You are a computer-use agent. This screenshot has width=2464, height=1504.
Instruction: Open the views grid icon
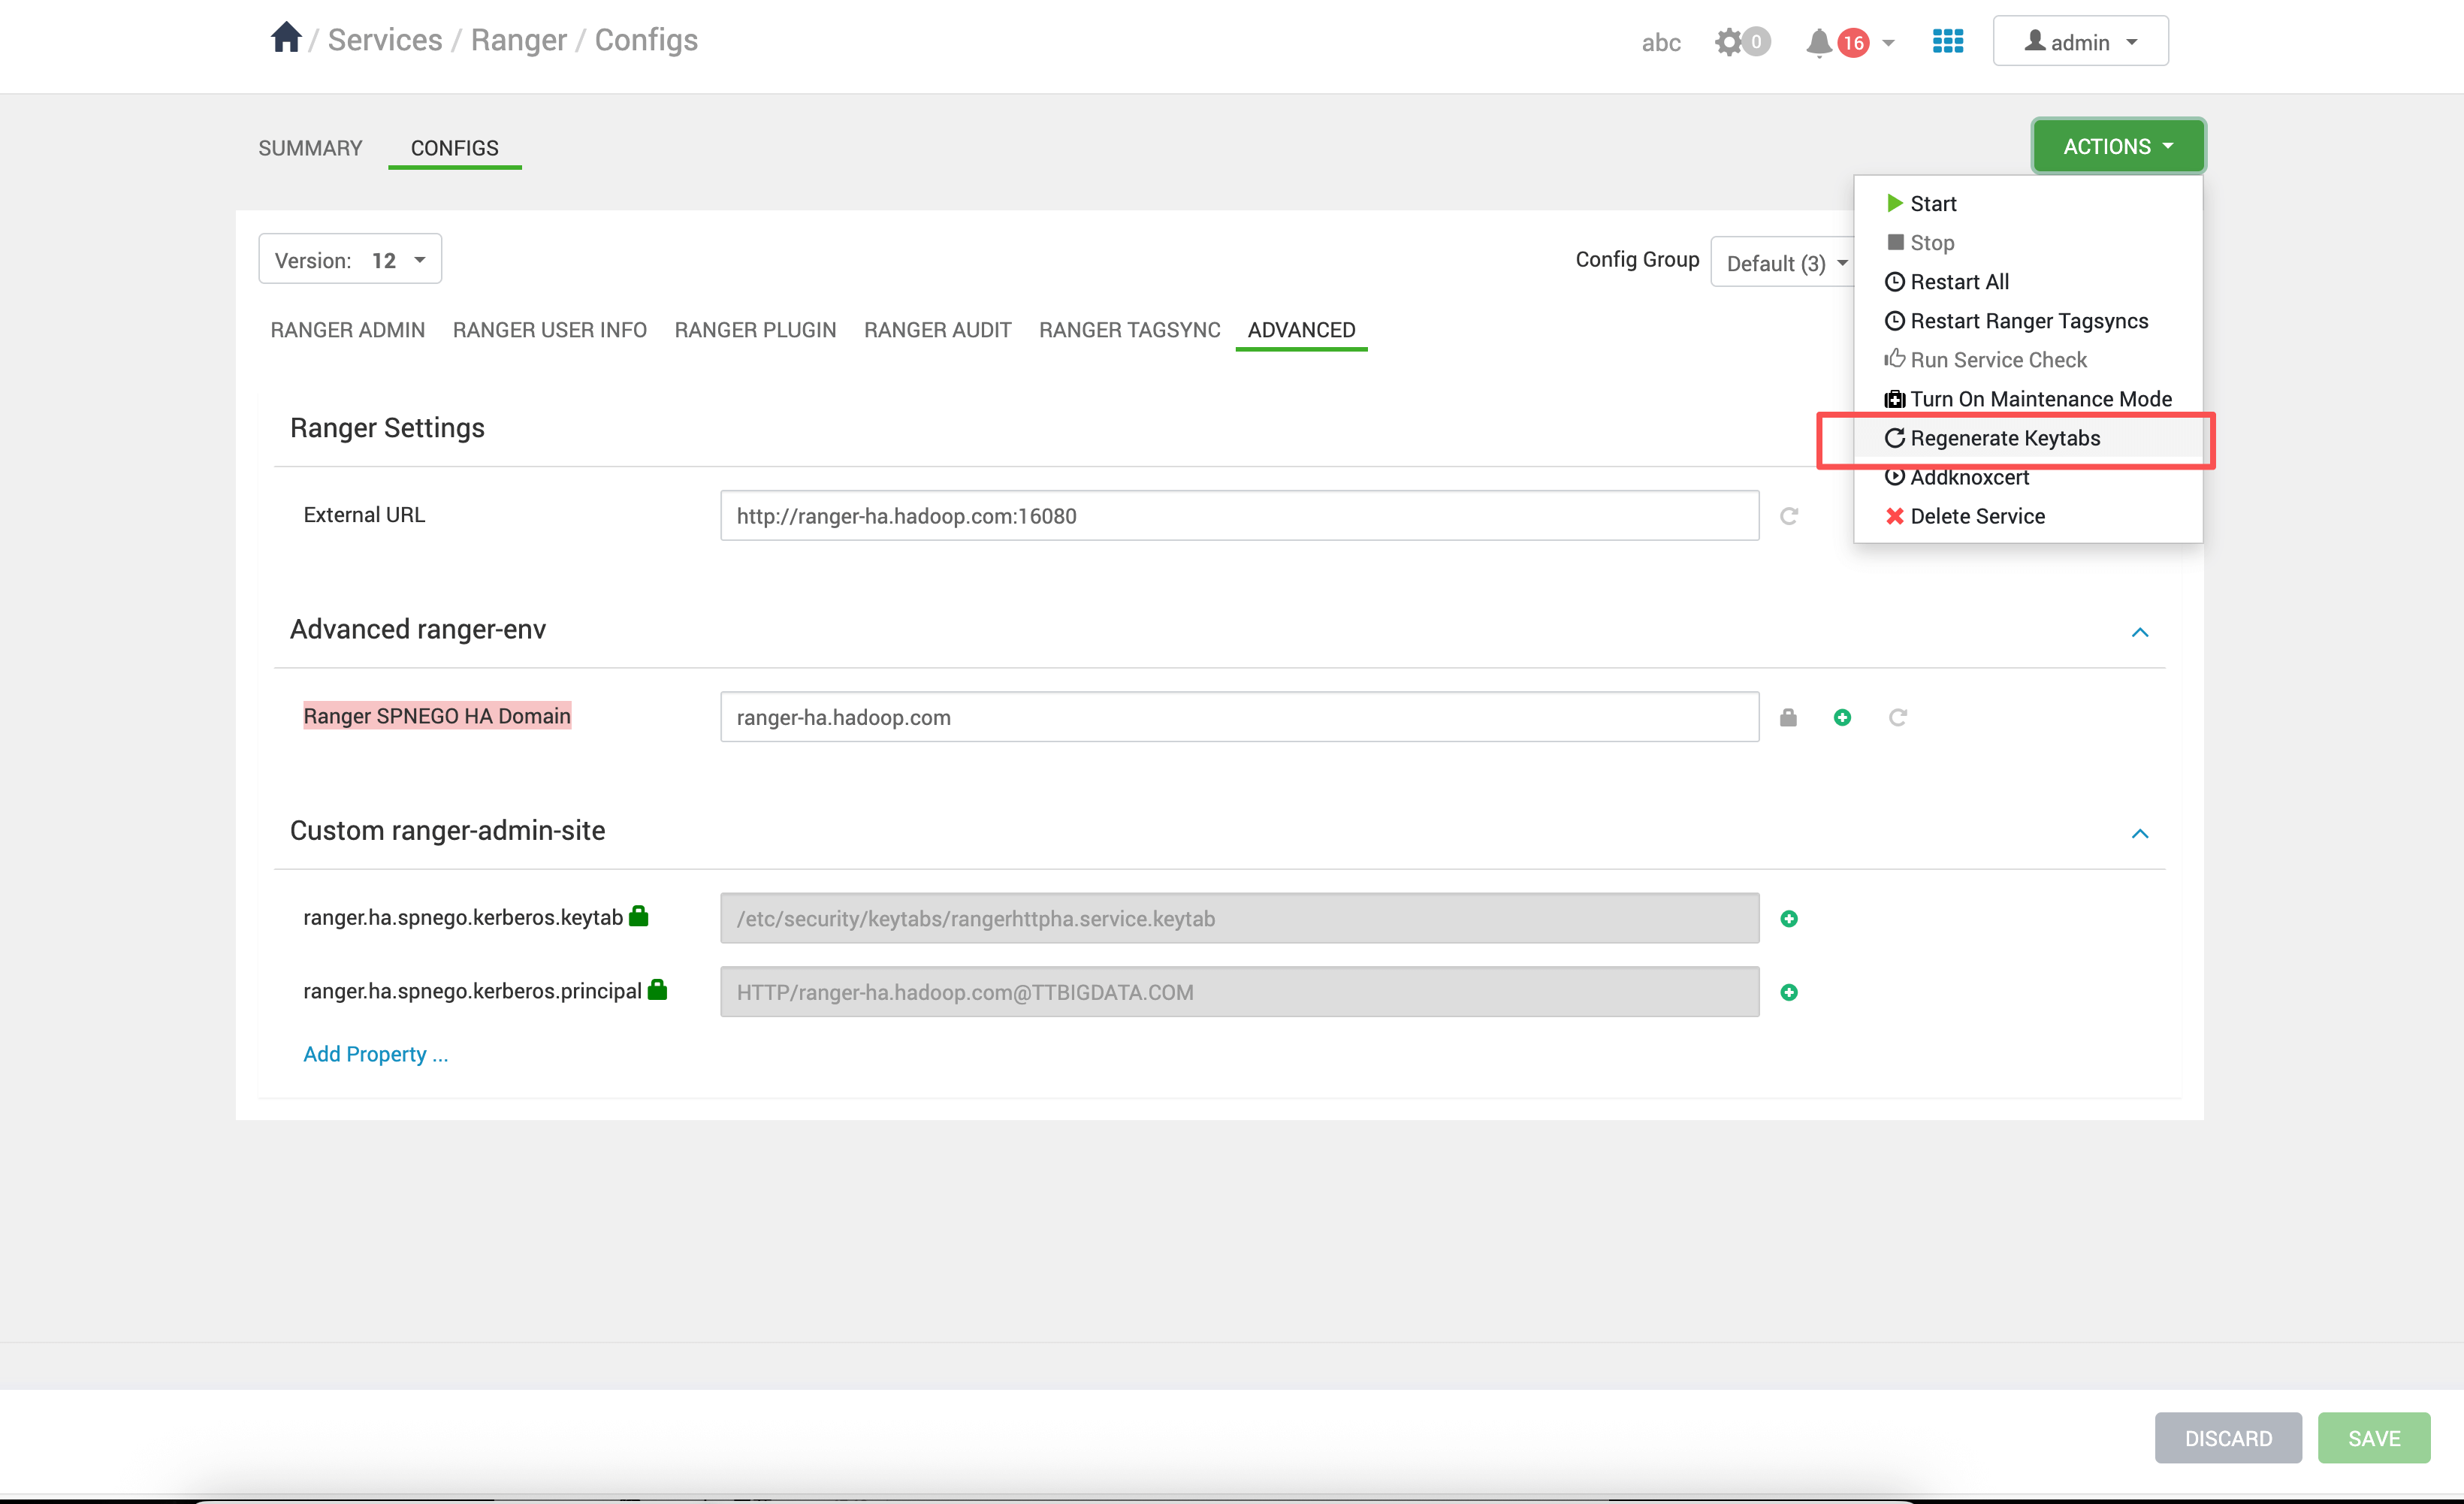(1947, 41)
